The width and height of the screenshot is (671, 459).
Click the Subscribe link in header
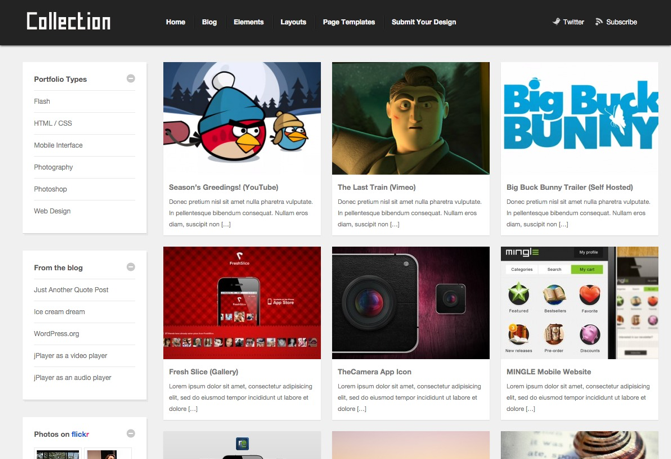[x=621, y=22]
